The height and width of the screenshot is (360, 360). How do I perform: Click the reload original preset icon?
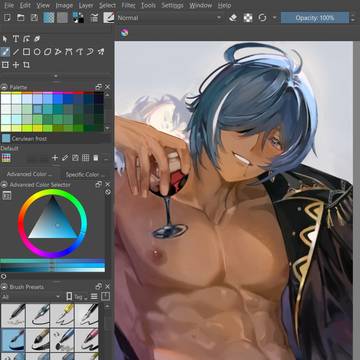tap(262, 18)
